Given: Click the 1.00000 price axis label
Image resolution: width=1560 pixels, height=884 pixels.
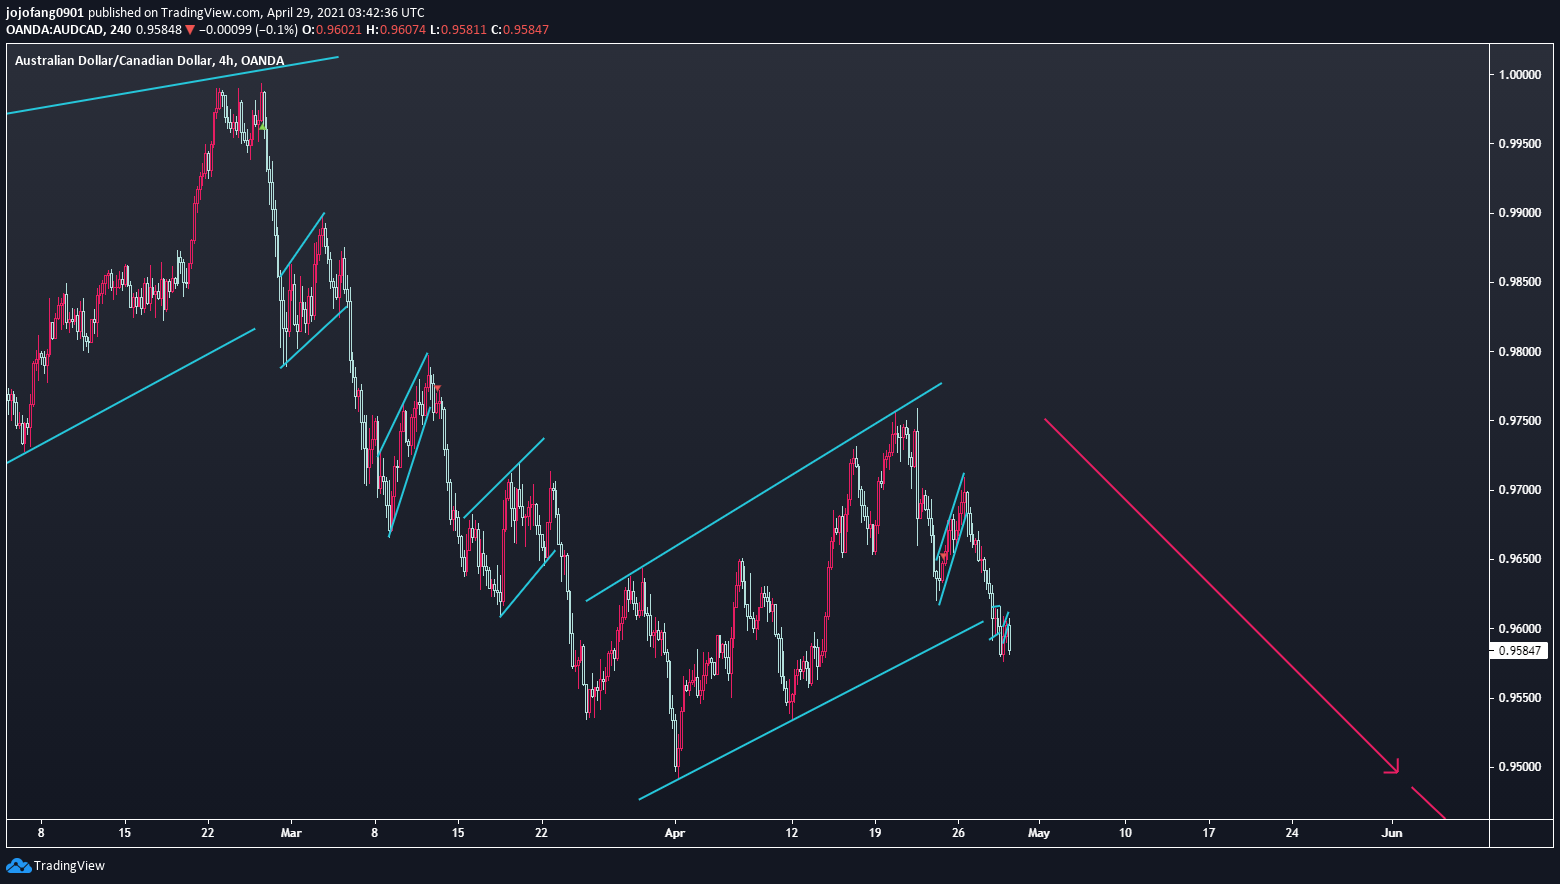Looking at the screenshot, I should [1519, 75].
